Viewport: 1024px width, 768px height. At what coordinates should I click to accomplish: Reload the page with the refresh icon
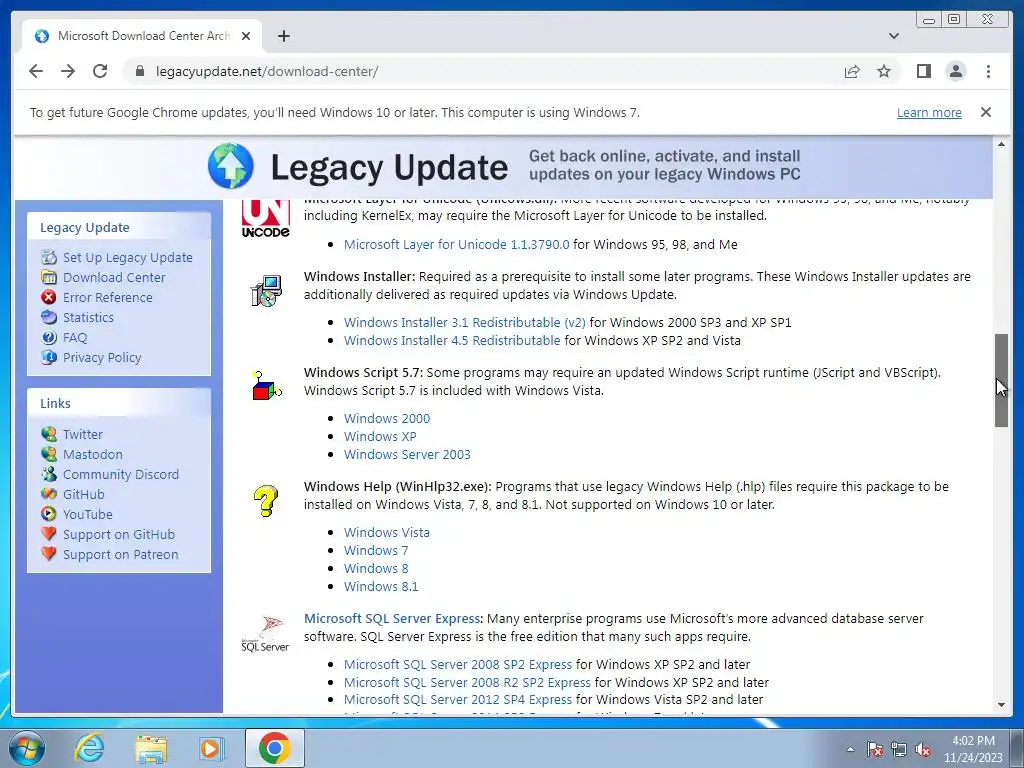pos(100,71)
